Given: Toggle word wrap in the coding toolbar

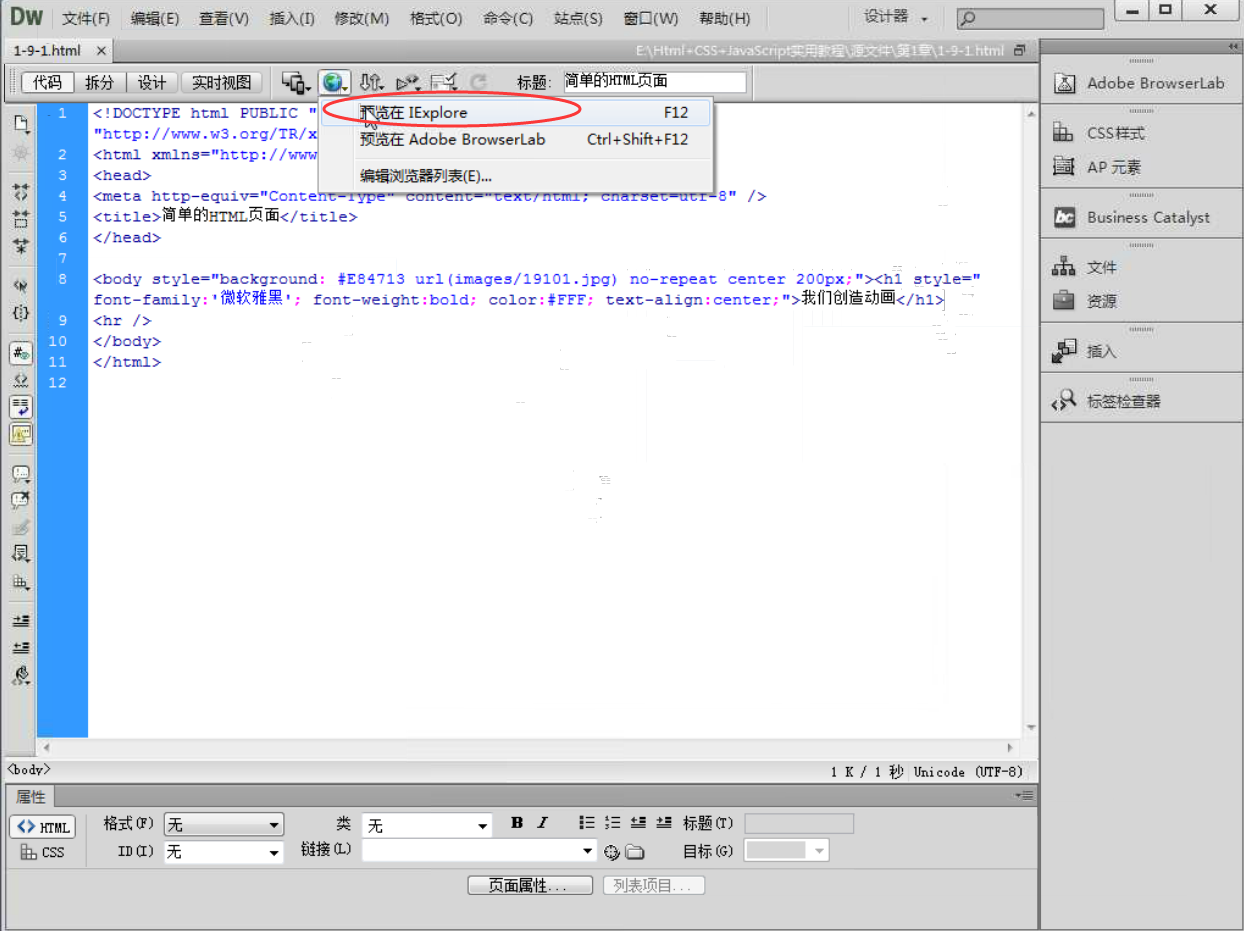Looking at the screenshot, I should [21, 407].
